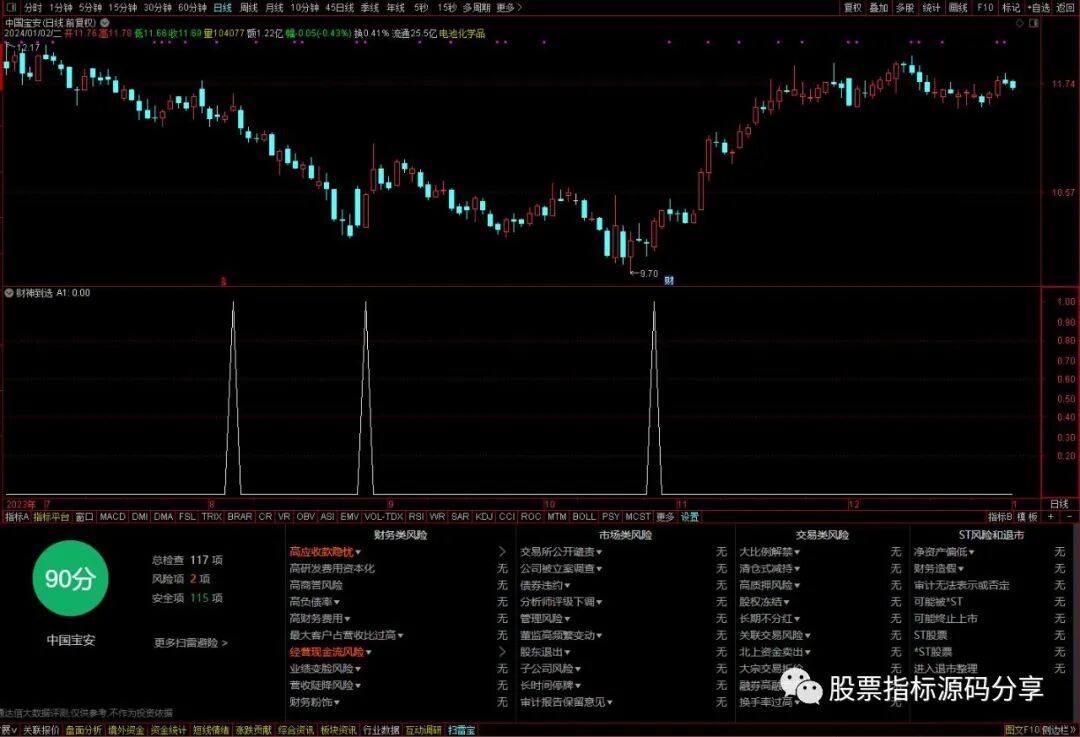Click the 画线 drawing button
1080x737 pixels.
pos(958,8)
